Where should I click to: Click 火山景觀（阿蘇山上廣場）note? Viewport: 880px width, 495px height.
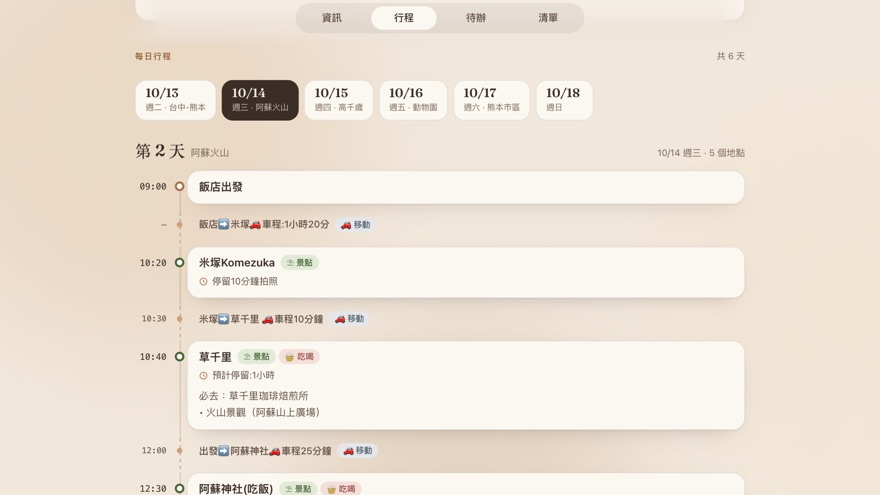coord(259,412)
